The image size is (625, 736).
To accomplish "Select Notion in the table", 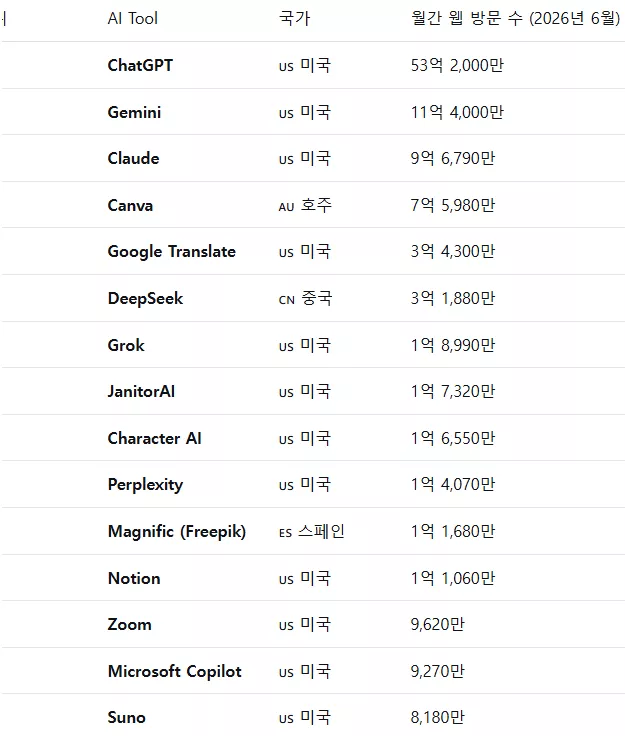I will pyautogui.click(x=134, y=578).
